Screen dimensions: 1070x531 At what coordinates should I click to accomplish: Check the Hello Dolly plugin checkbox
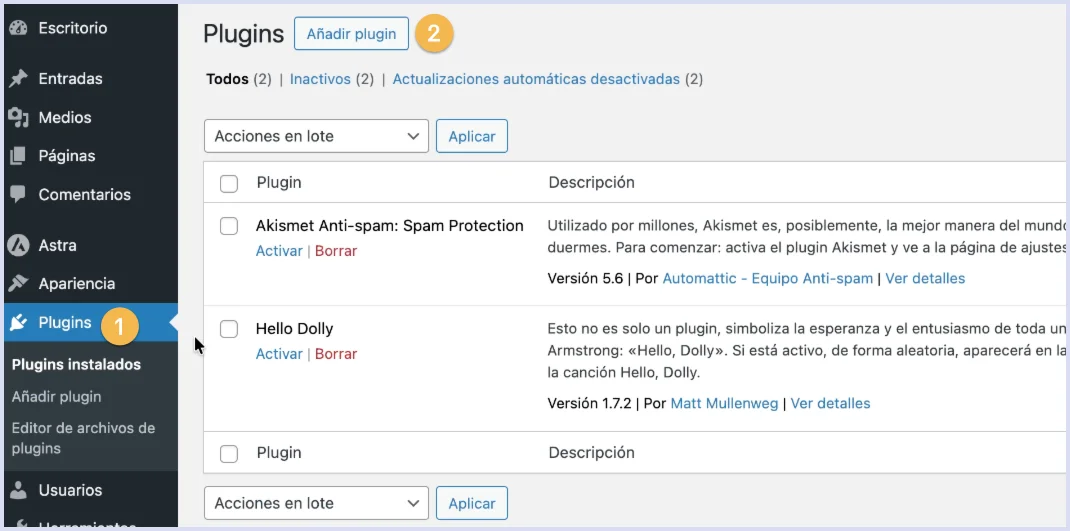click(x=229, y=329)
